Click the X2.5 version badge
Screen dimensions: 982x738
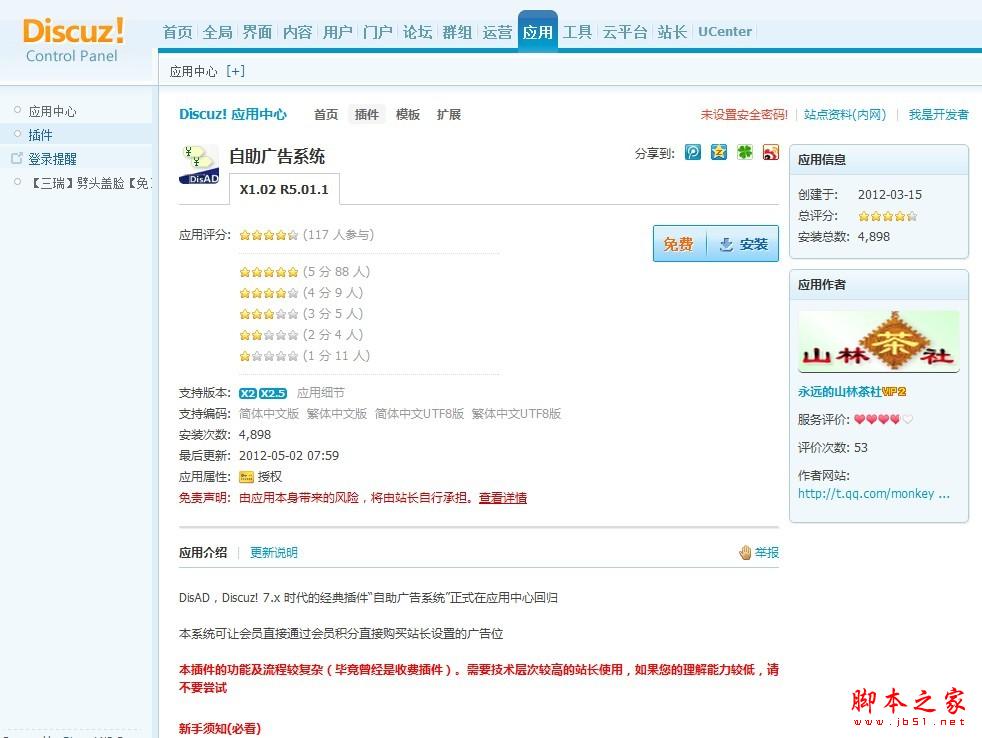point(273,393)
